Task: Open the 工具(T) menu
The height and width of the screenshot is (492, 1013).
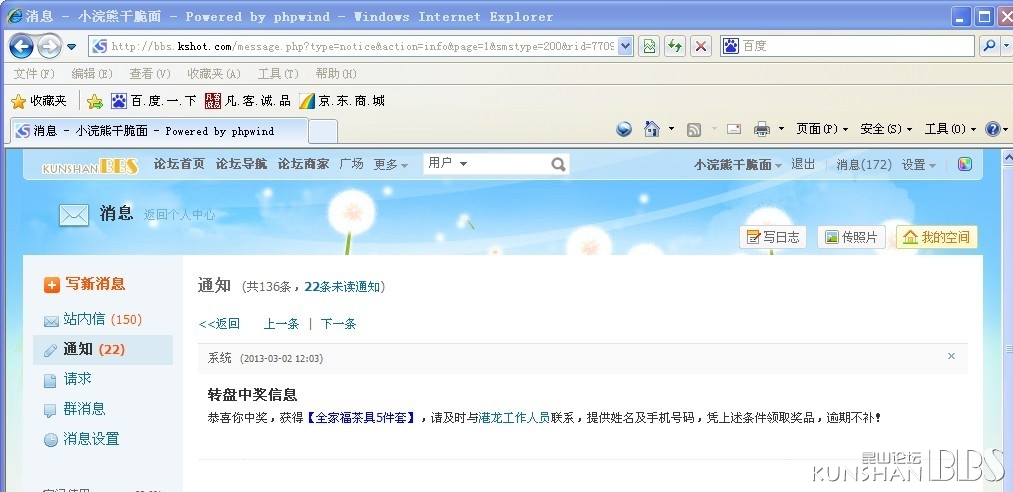Action: click(x=277, y=74)
